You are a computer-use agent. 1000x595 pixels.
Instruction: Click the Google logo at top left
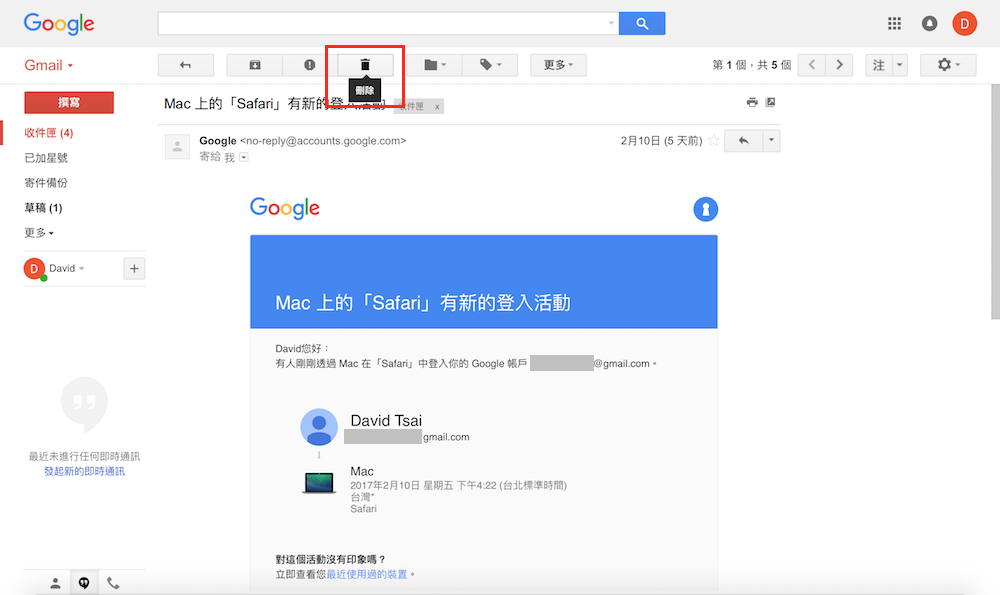[x=59, y=24]
